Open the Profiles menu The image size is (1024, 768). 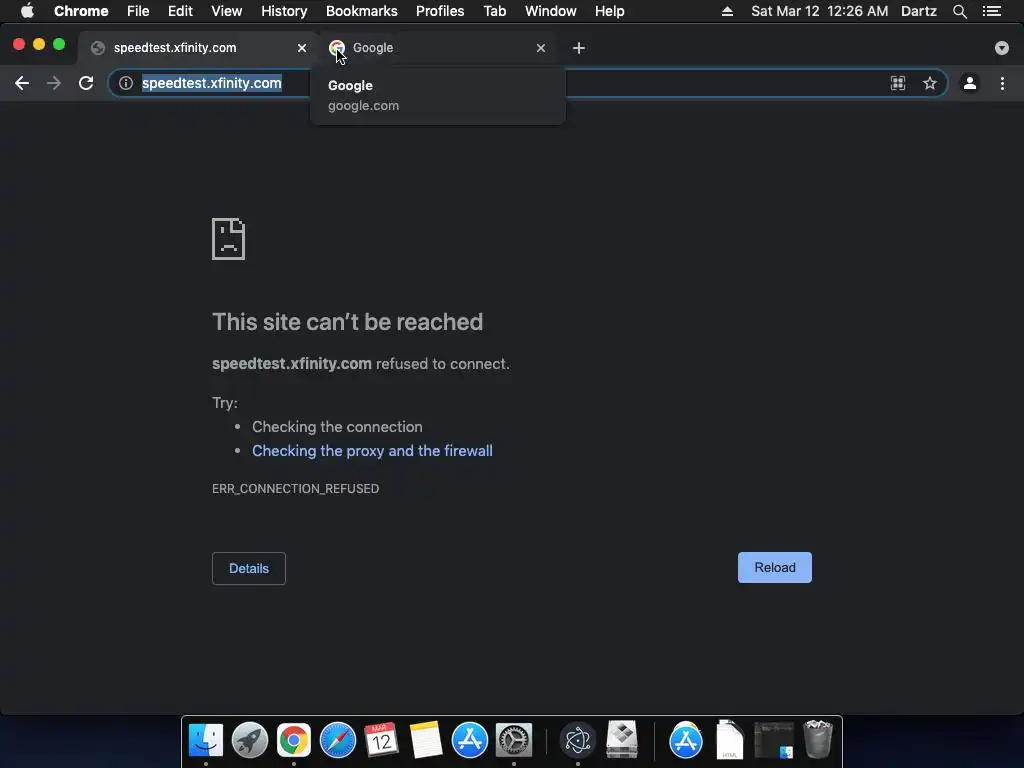coord(440,11)
